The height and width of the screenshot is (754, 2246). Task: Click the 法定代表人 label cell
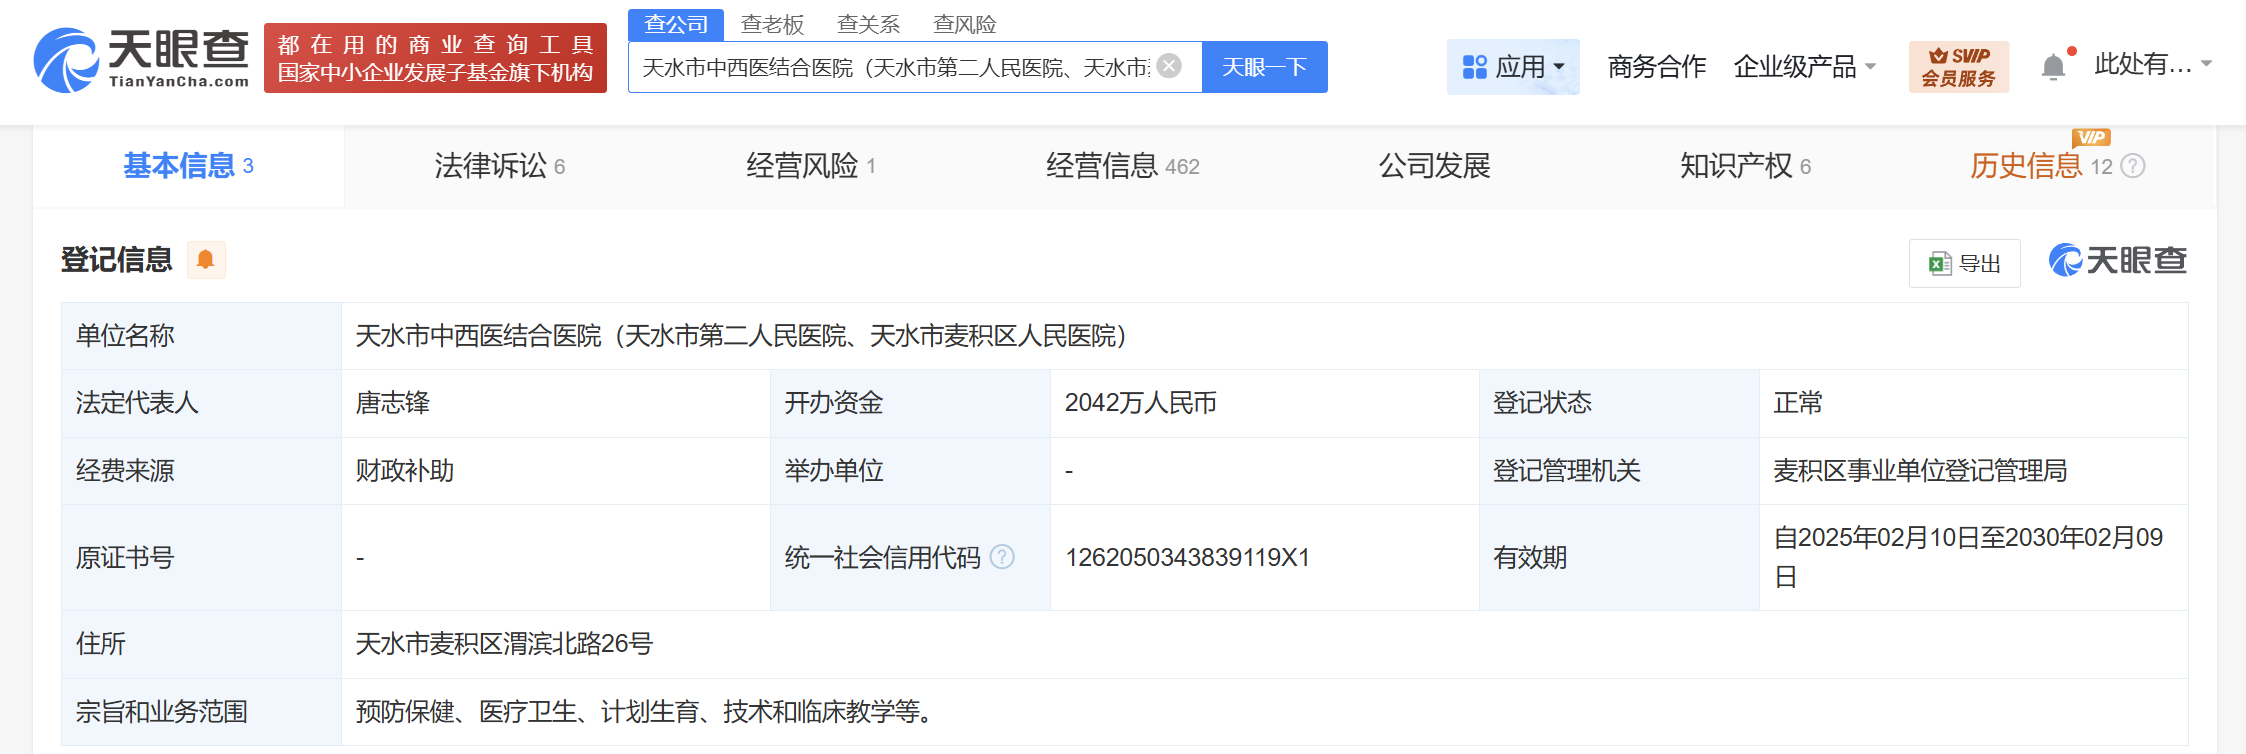(201, 403)
